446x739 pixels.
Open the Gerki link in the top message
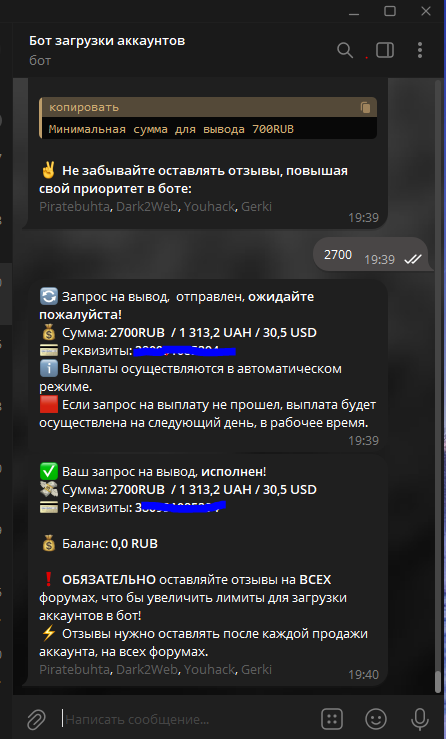256,206
